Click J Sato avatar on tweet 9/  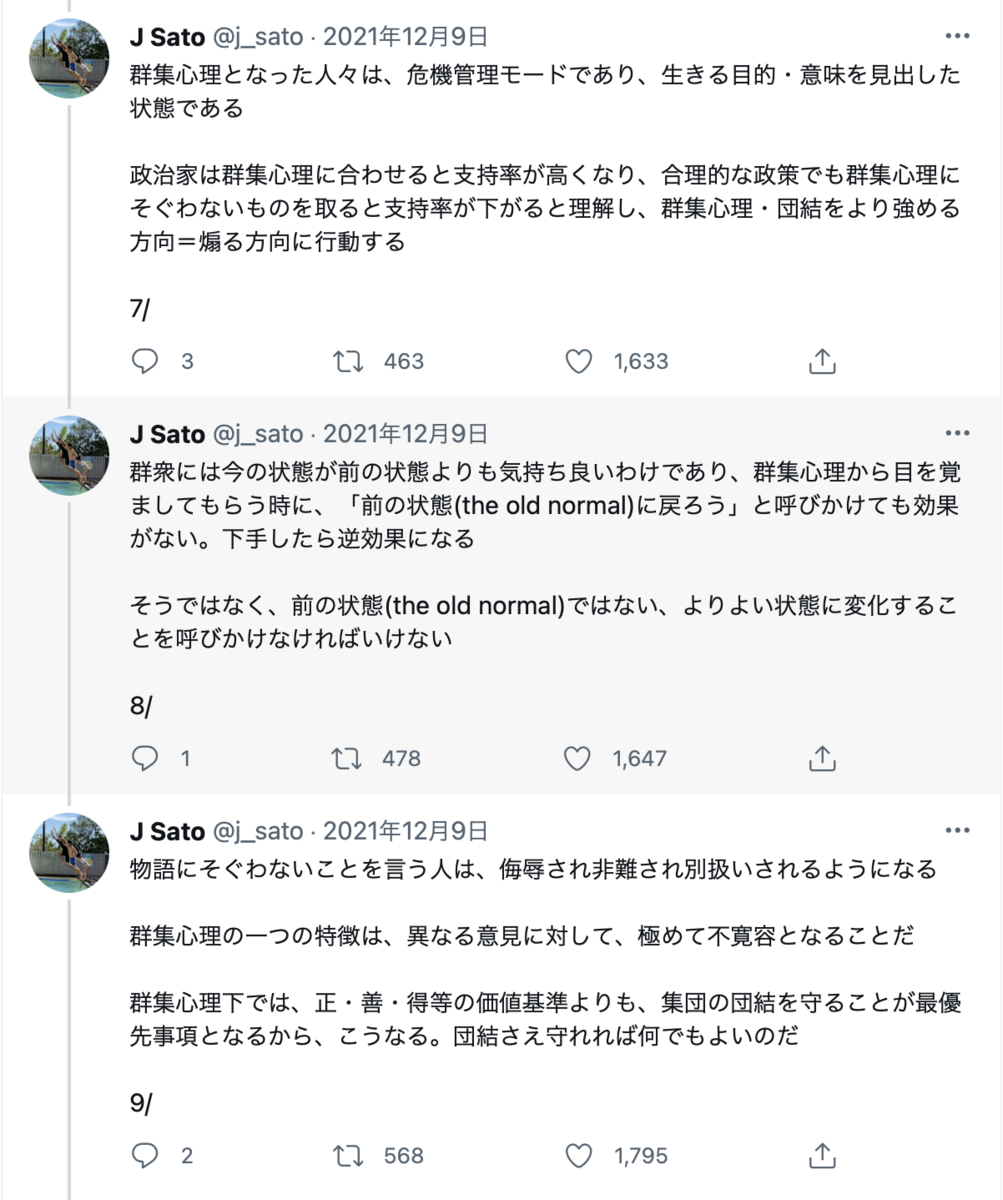[x=70, y=852]
